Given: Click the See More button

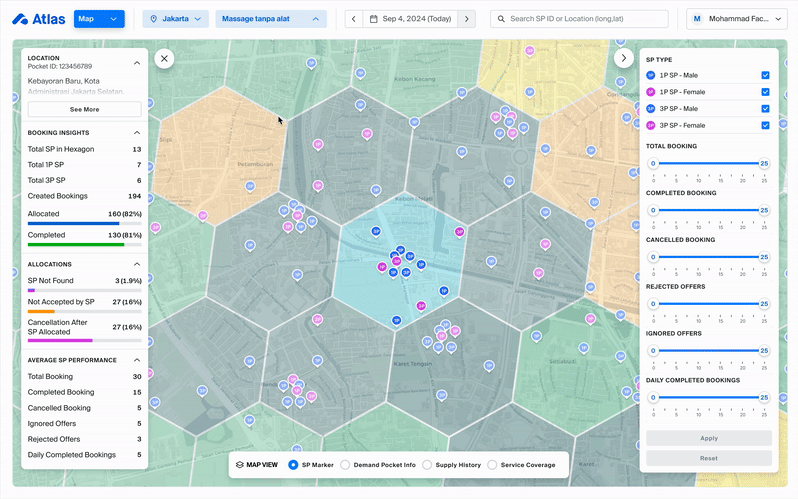Looking at the screenshot, I should [x=84, y=109].
